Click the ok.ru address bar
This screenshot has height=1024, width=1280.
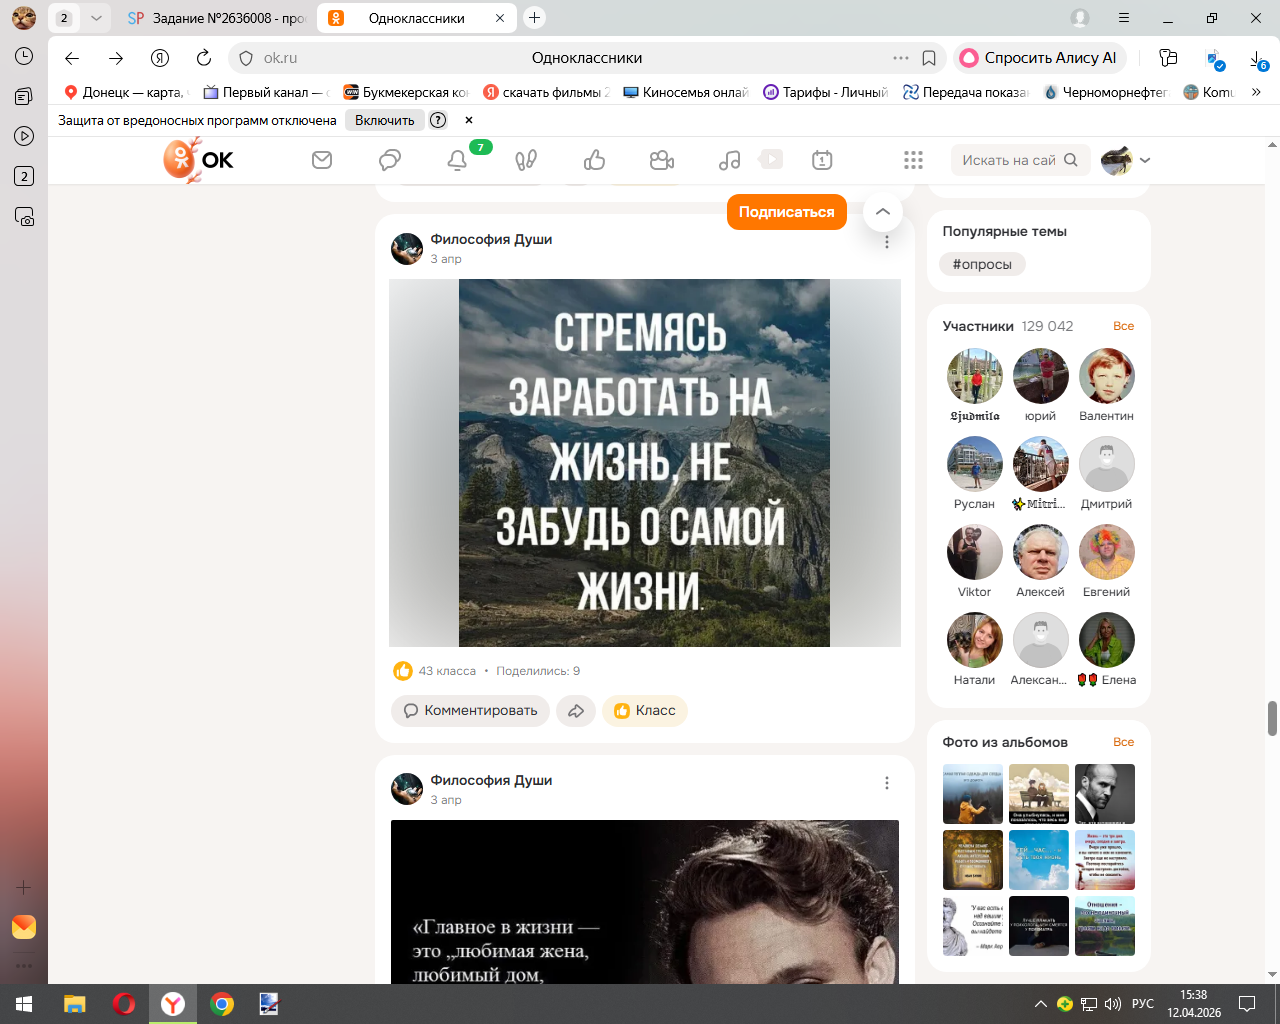pyautogui.click(x=586, y=58)
